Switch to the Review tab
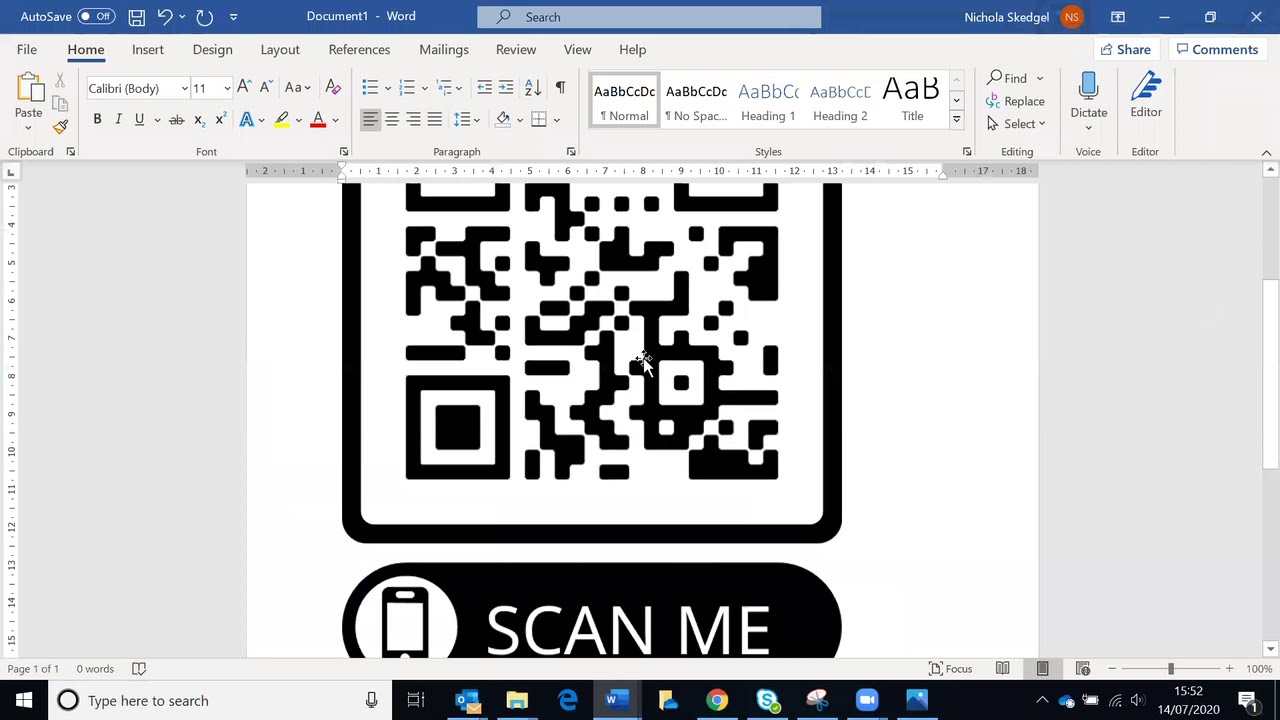1280x720 pixels. [516, 50]
